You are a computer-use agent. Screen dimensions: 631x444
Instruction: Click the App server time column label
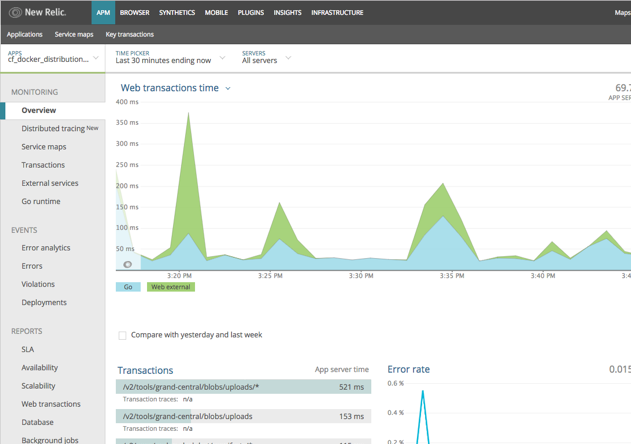pos(342,369)
